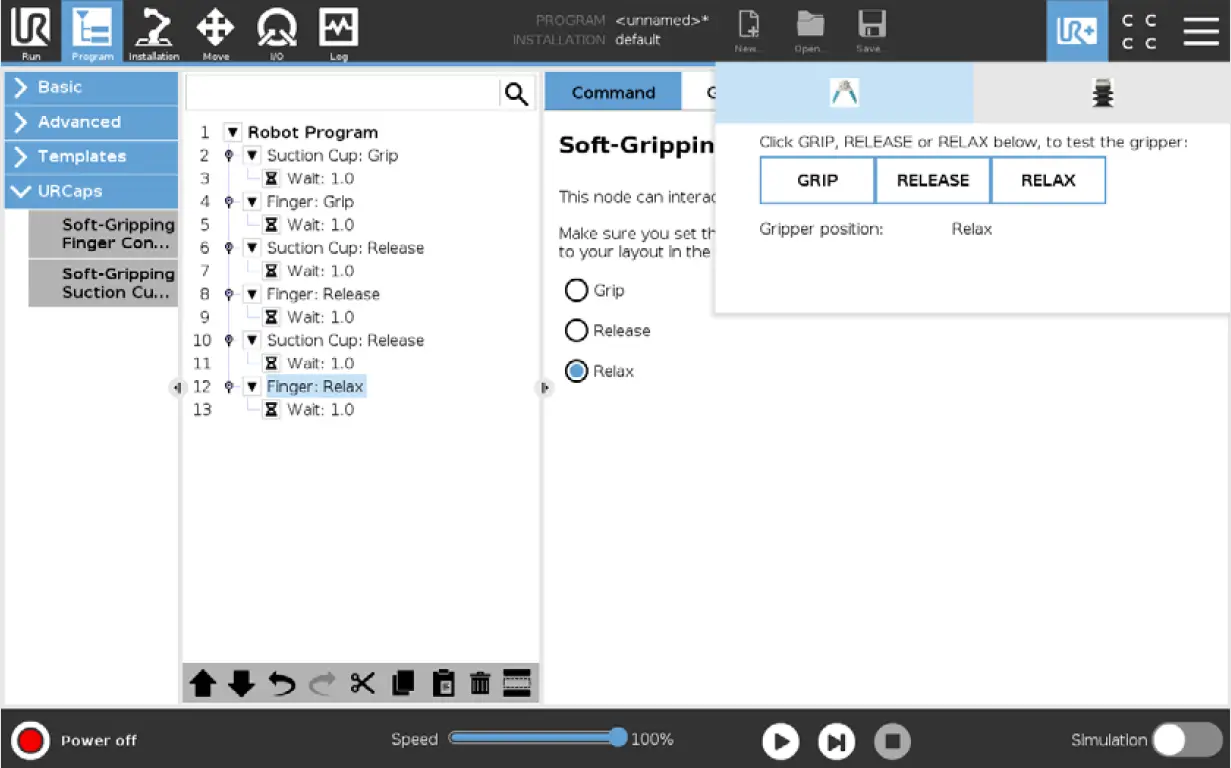Select the suction cup tab icon

1102,94
